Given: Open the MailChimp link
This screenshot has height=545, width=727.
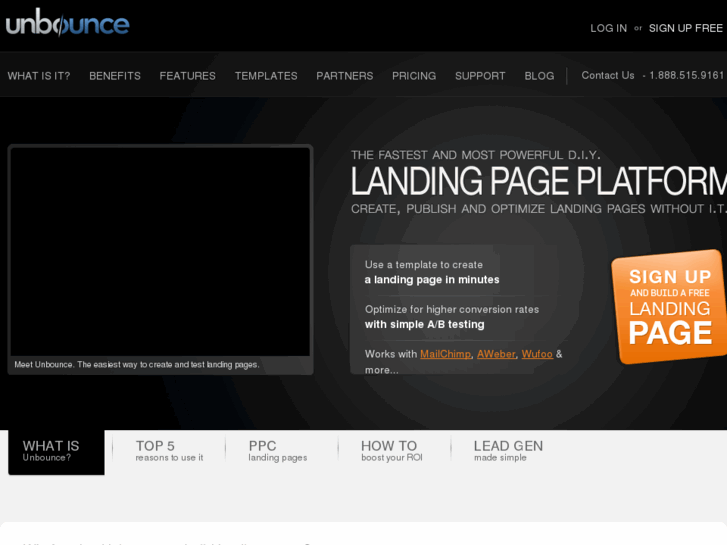Looking at the screenshot, I should click(x=445, y=354).
